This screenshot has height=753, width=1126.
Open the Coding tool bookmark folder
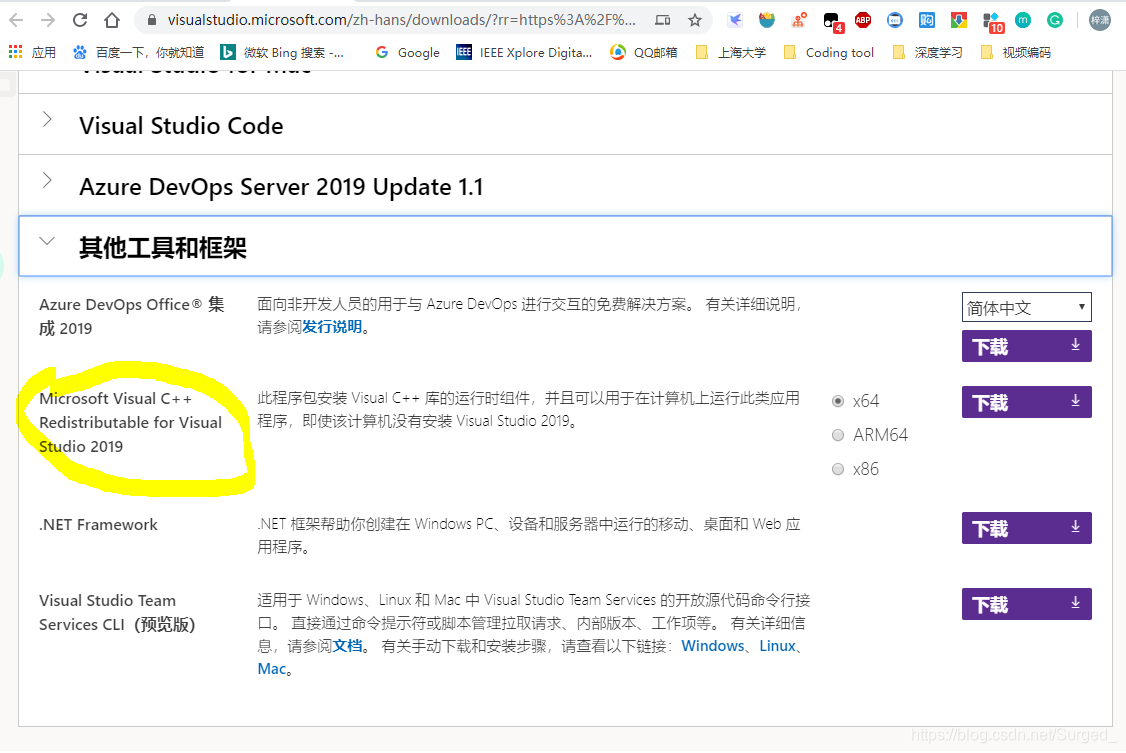point(829,52)
